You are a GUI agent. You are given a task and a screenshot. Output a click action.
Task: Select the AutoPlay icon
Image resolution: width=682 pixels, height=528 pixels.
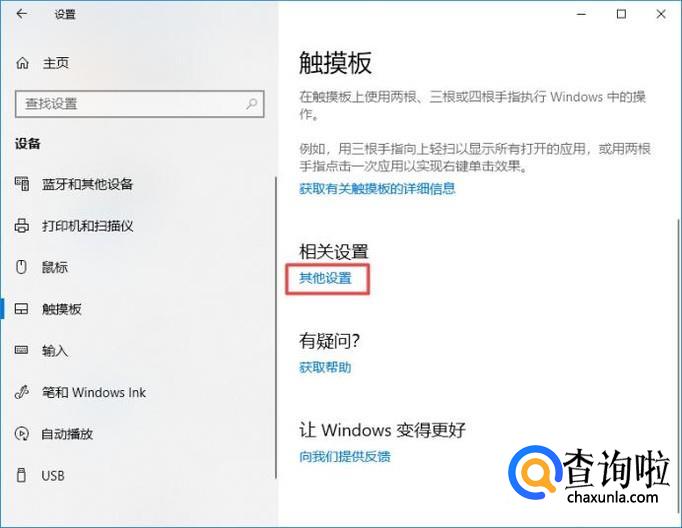click(x=22, y=434)
